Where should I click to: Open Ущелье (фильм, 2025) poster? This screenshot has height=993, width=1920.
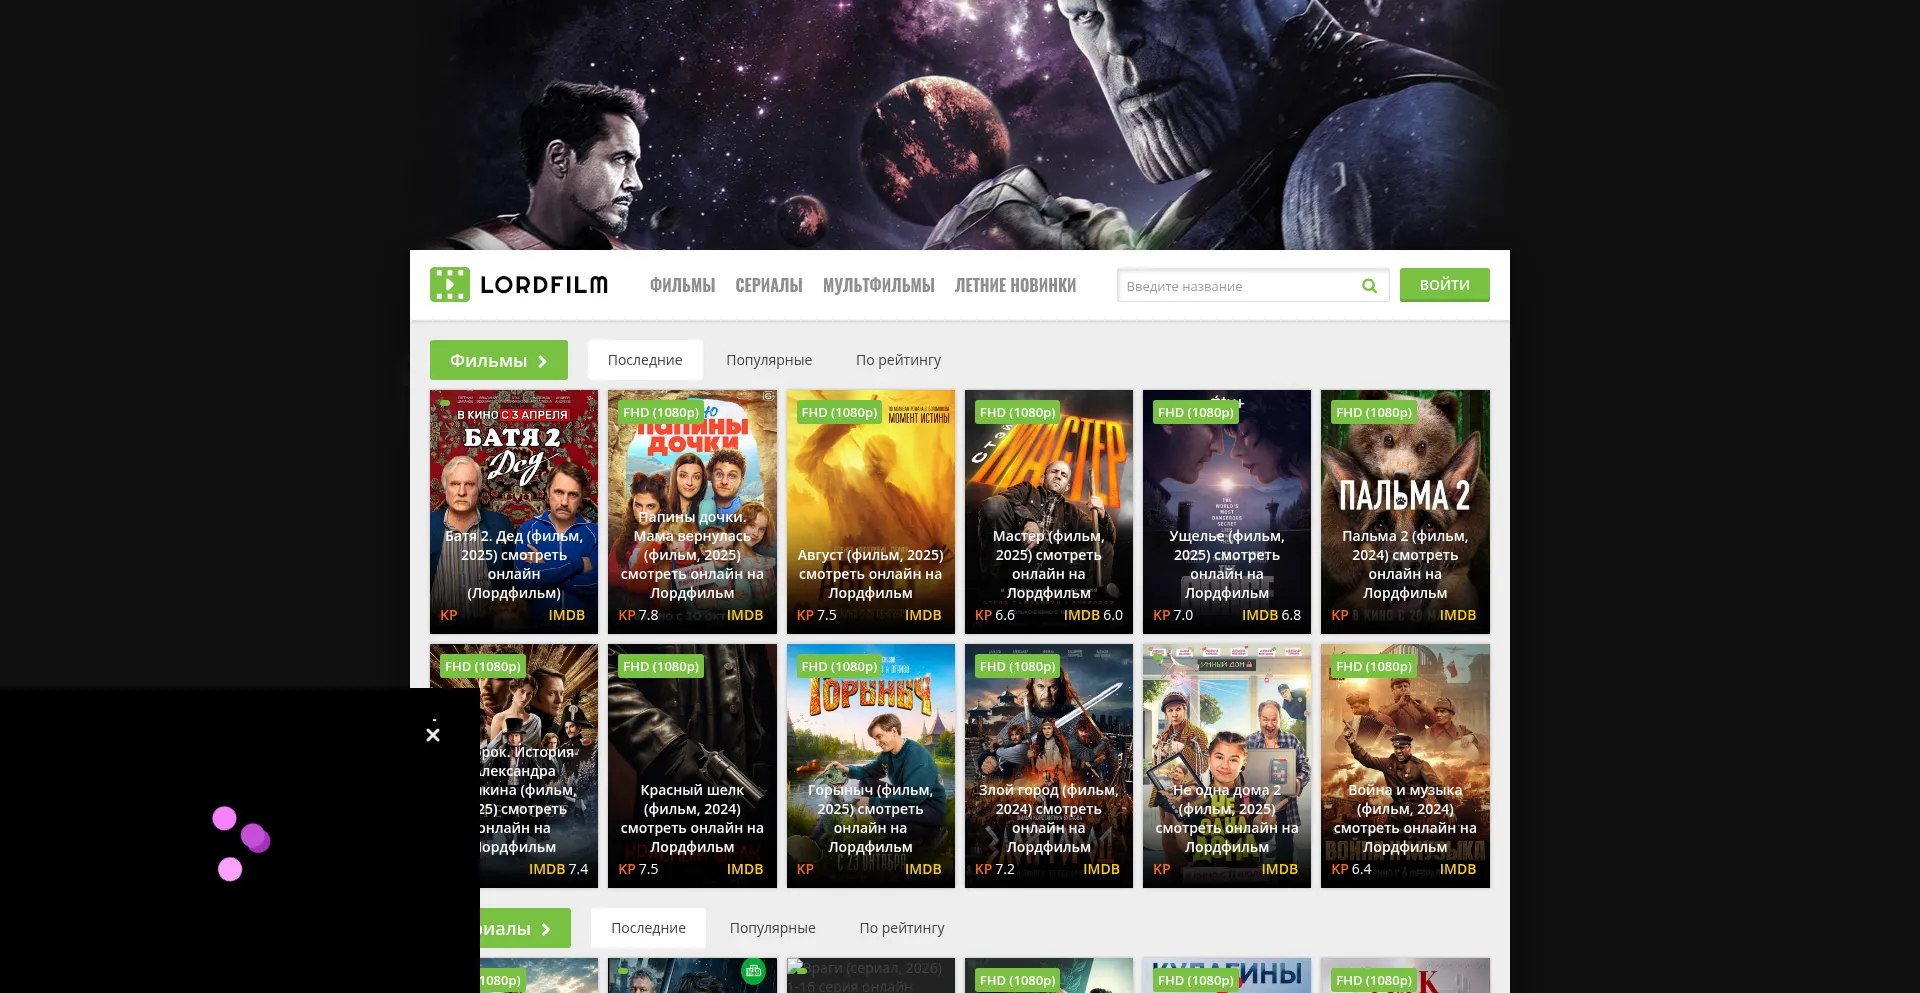tap(1227, 512)
